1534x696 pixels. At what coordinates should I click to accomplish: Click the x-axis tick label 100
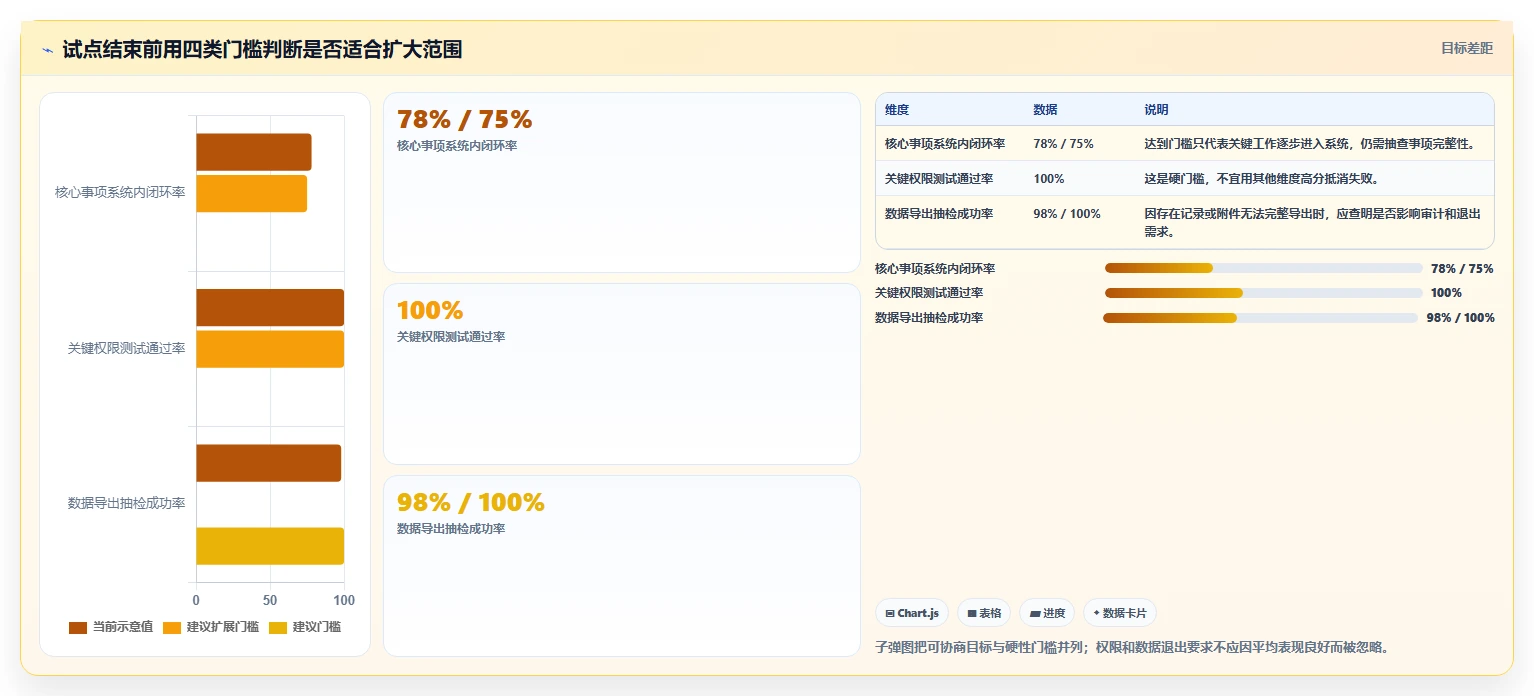[344, 601]
